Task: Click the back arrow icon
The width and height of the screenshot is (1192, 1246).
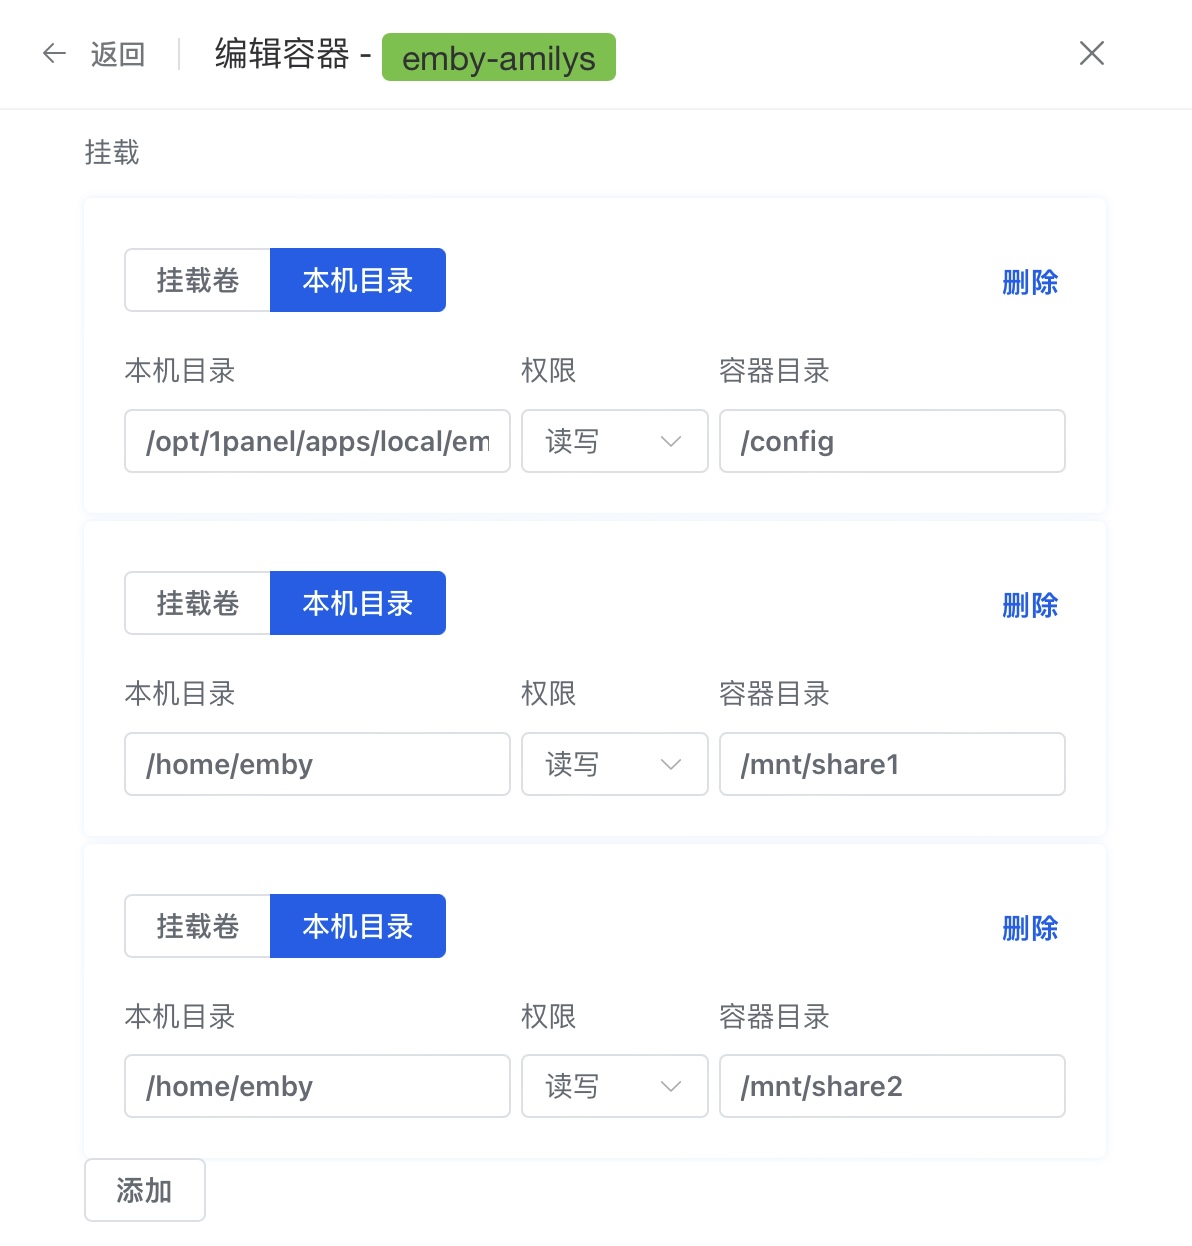Action: [54, 53]
